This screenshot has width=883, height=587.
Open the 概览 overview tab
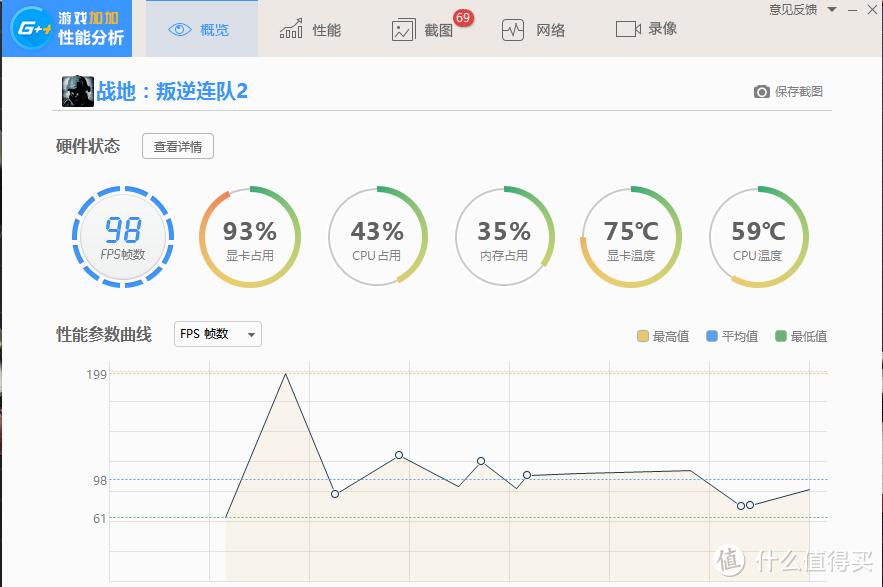coord(202,29)
